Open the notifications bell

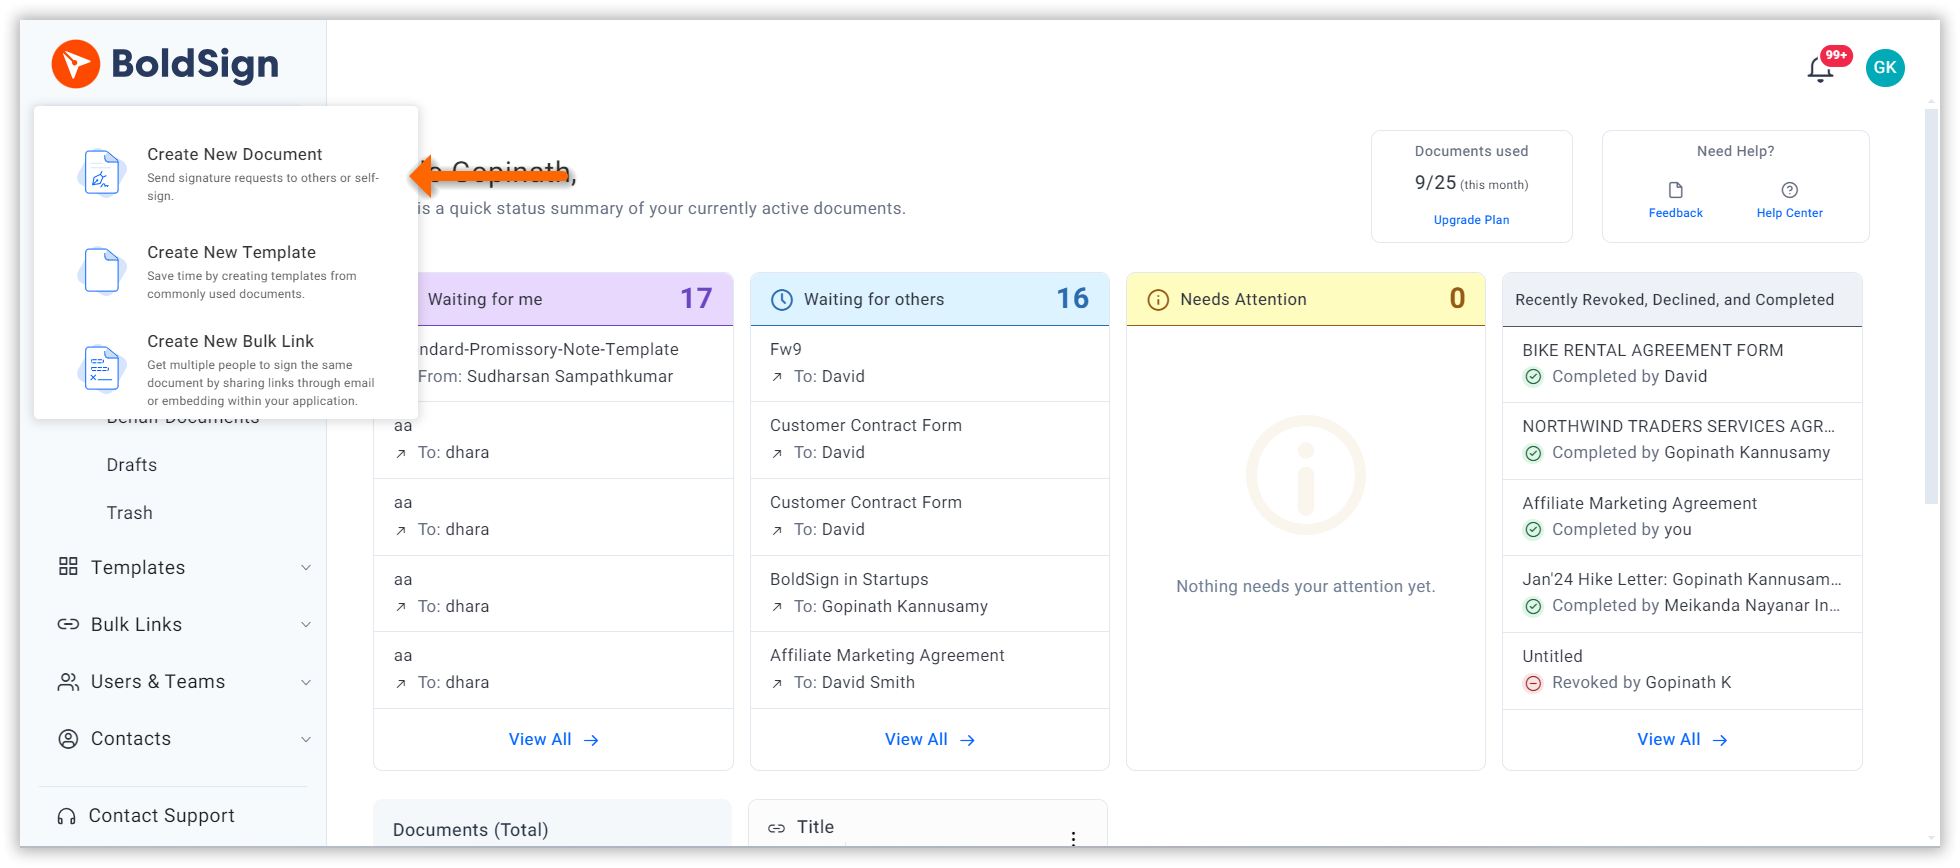pos(1820,69)
